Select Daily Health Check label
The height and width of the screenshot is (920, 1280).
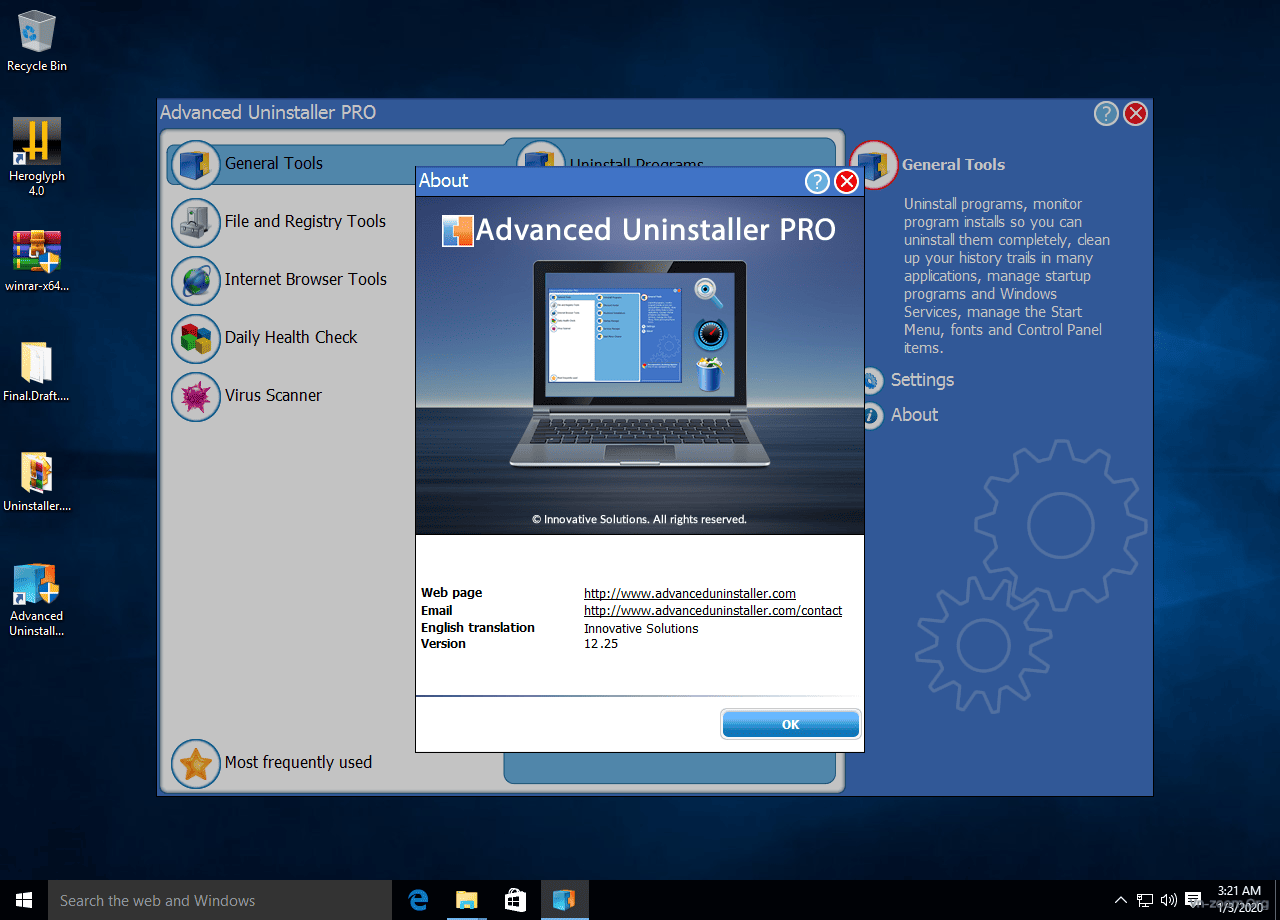click(x=291, y=338)
